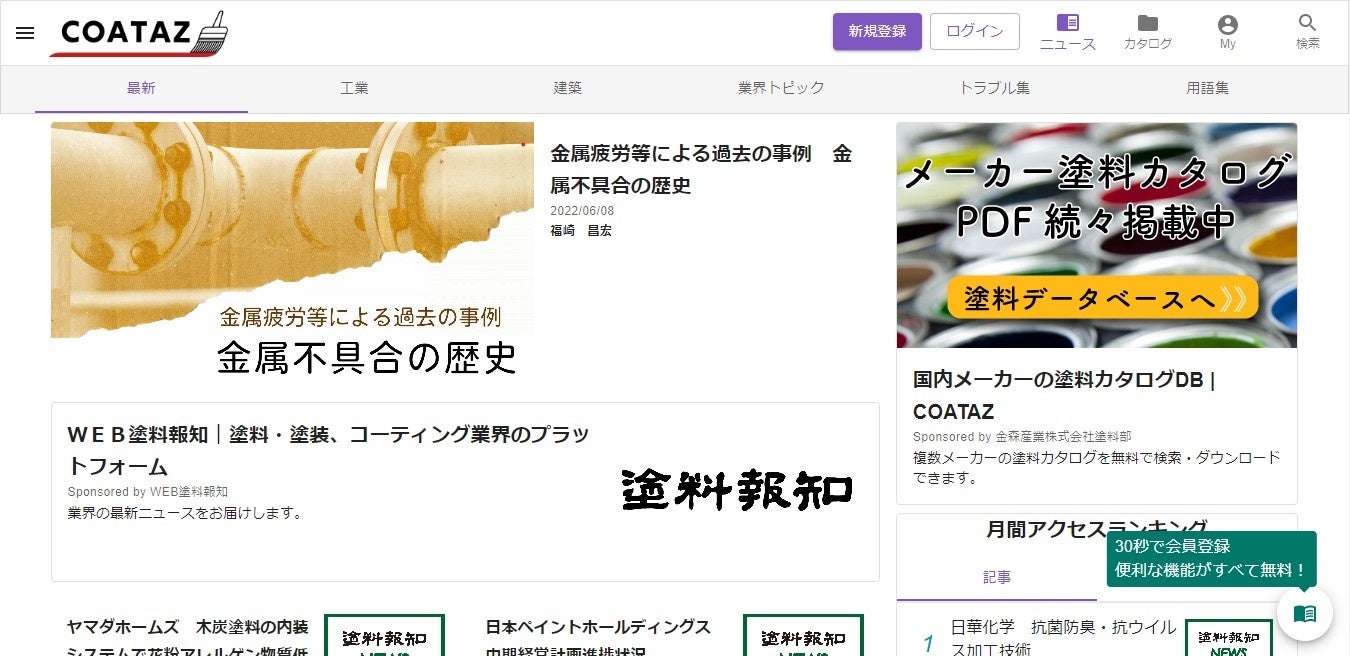Click the 塗料データベースへ banner button

pyautogui.click(x=1101, y=298)
